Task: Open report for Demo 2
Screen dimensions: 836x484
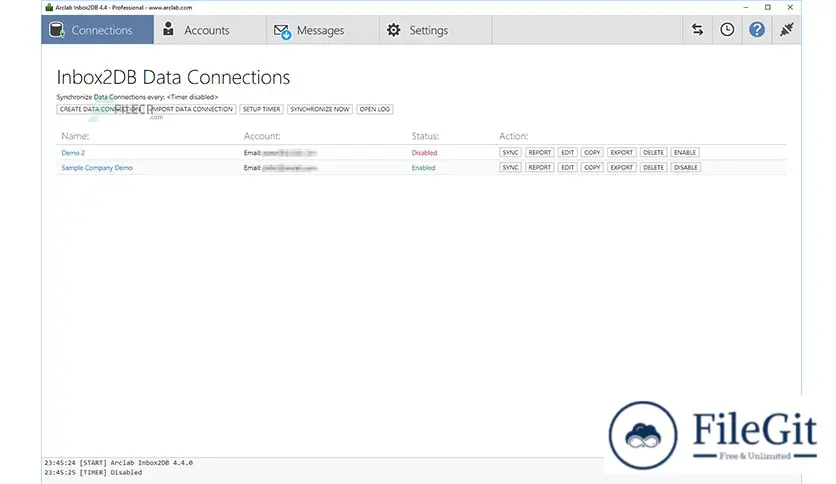Action: (x=540, y=152)
